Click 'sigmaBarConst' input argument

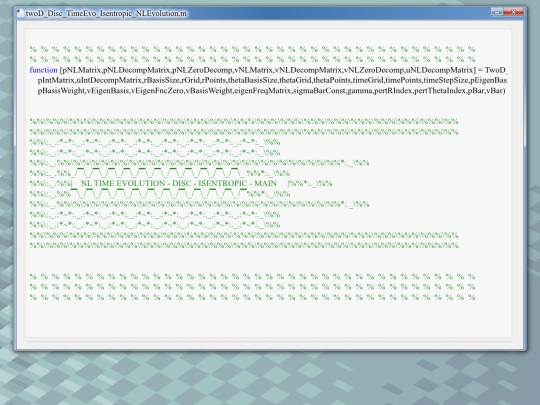319,91
